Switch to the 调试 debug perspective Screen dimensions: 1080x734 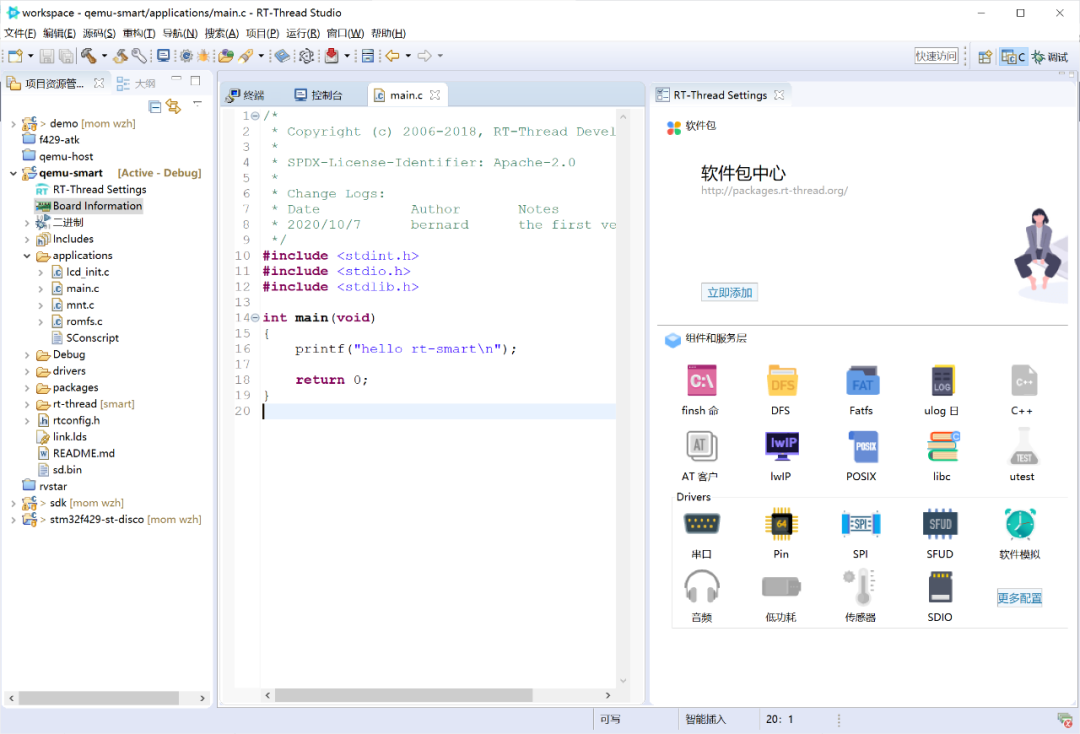(x=1050, y=56)
